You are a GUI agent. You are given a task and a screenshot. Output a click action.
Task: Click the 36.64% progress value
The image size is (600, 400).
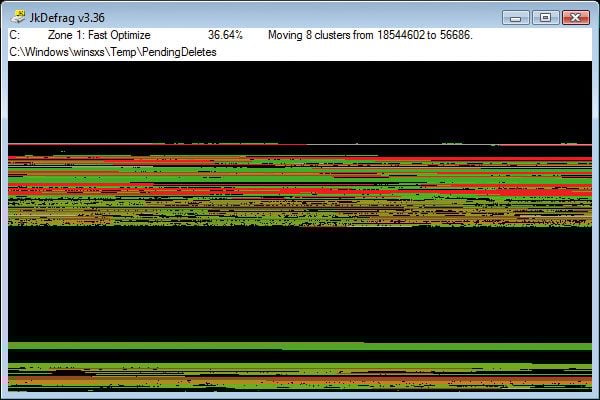tap(225, 35)
